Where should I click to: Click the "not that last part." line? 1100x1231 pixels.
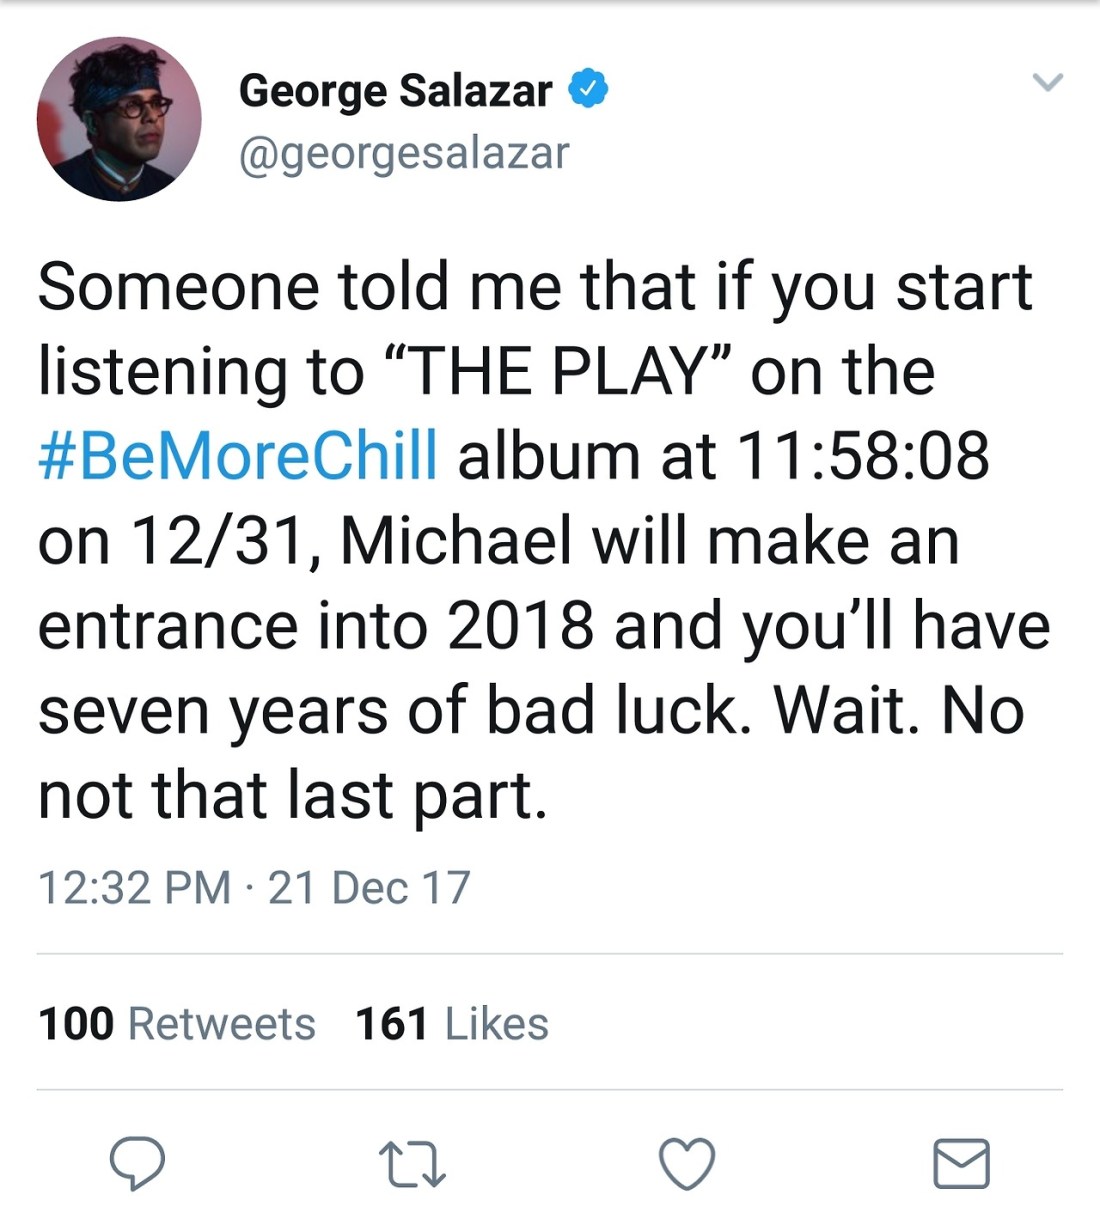click(293, 796)
